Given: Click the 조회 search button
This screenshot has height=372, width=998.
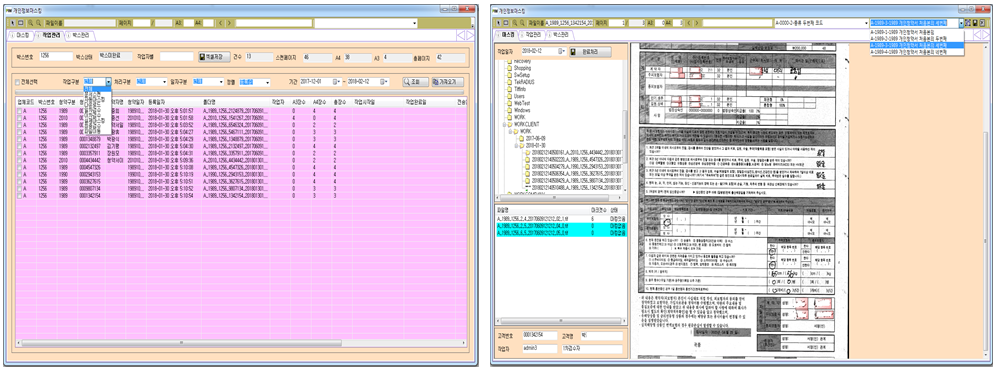Looking at the screenshot, I should click(x=415, y=82).
